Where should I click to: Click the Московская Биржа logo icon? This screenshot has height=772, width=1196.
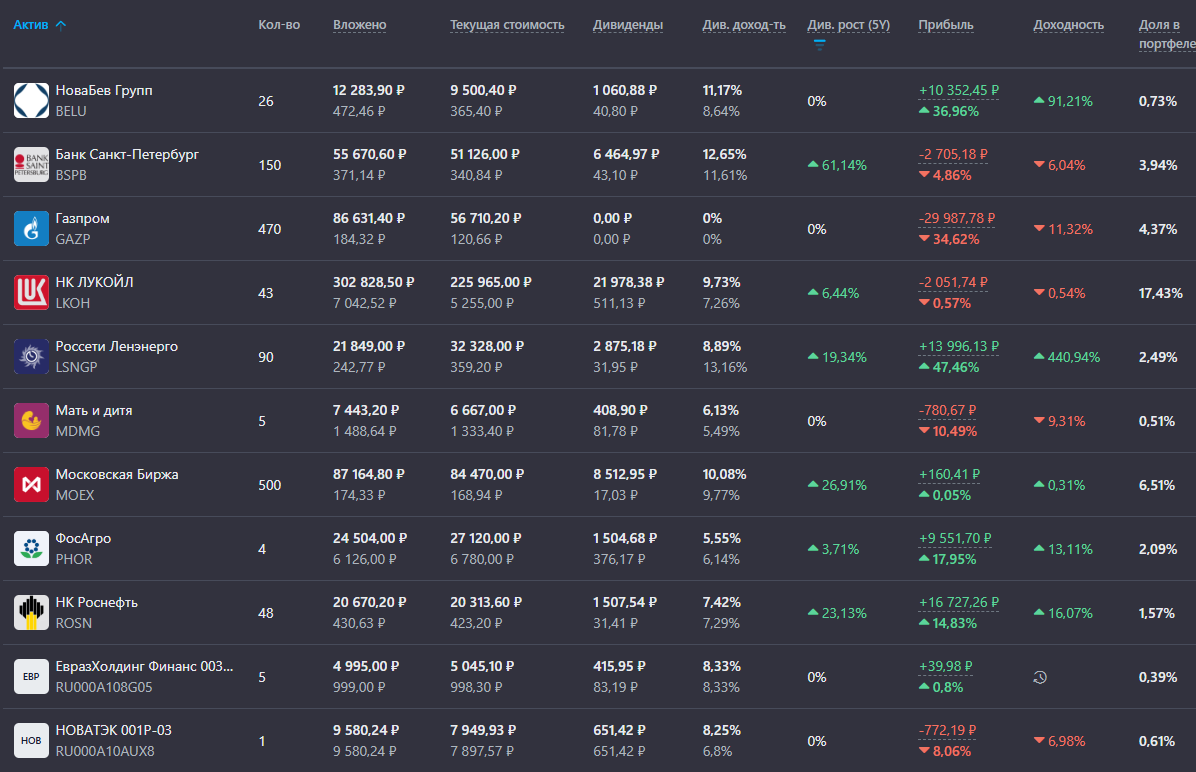pyautogui.click(x=31, y=485)
